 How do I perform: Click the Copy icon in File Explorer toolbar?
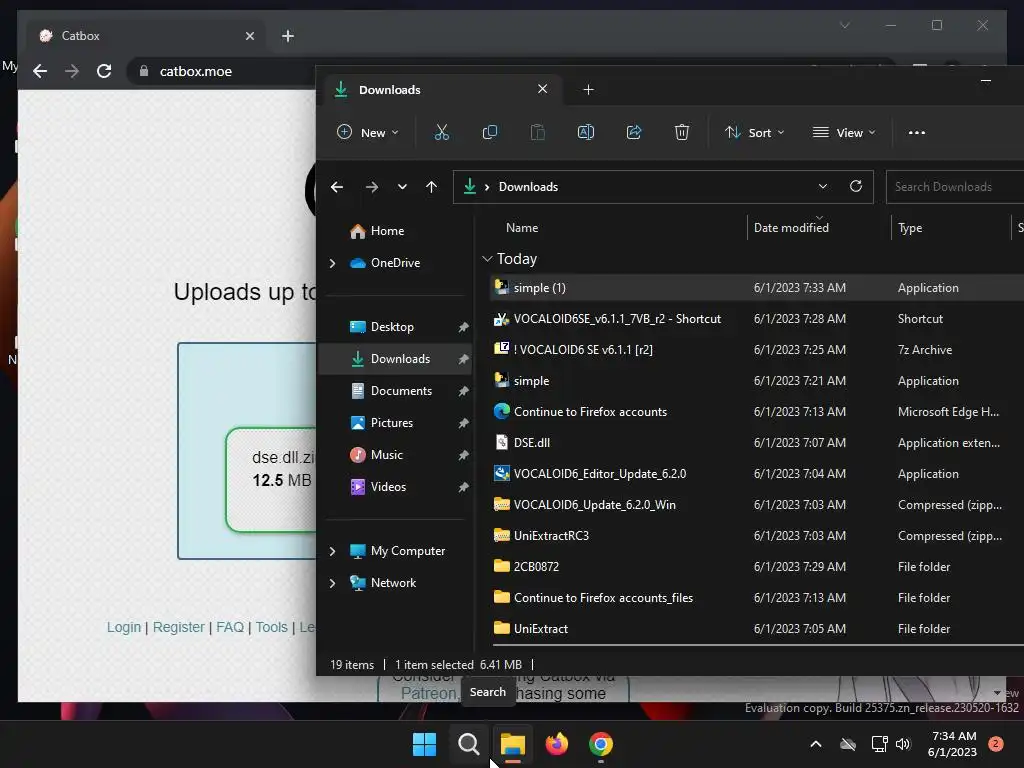coord(490,133)
